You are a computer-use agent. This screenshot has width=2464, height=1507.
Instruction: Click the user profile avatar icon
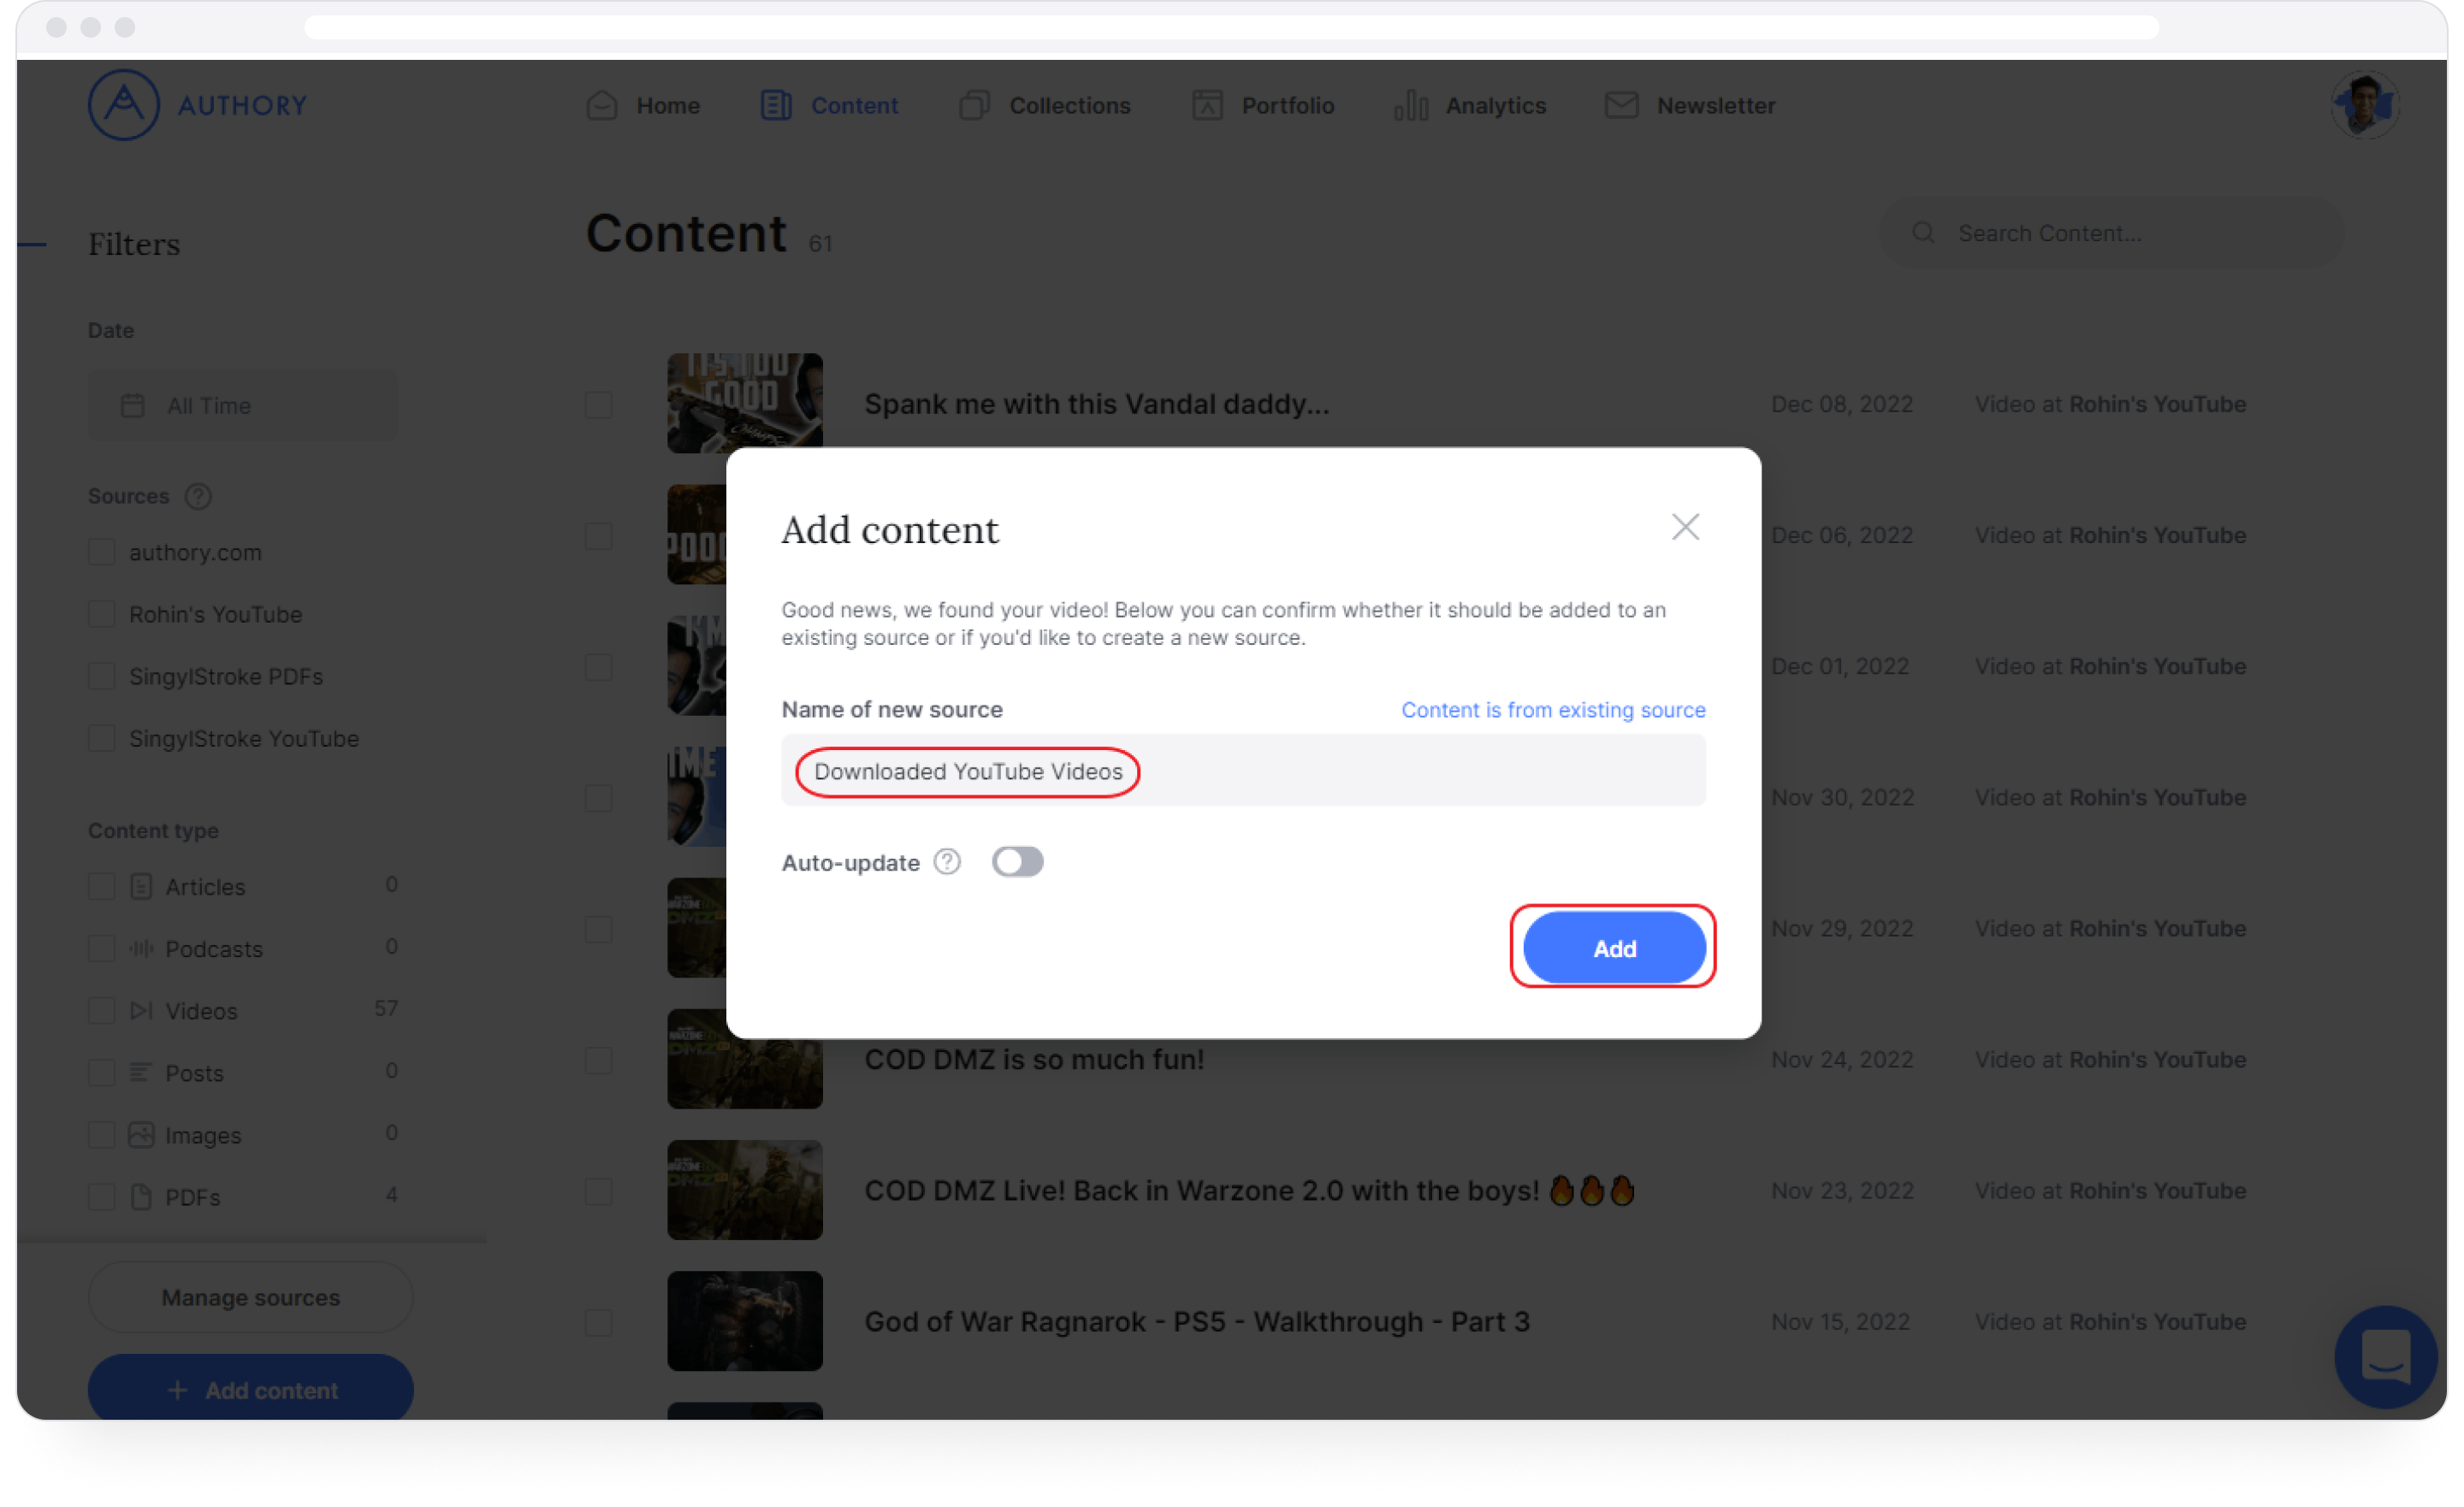pyautogui.click(x=2366, y=103)
